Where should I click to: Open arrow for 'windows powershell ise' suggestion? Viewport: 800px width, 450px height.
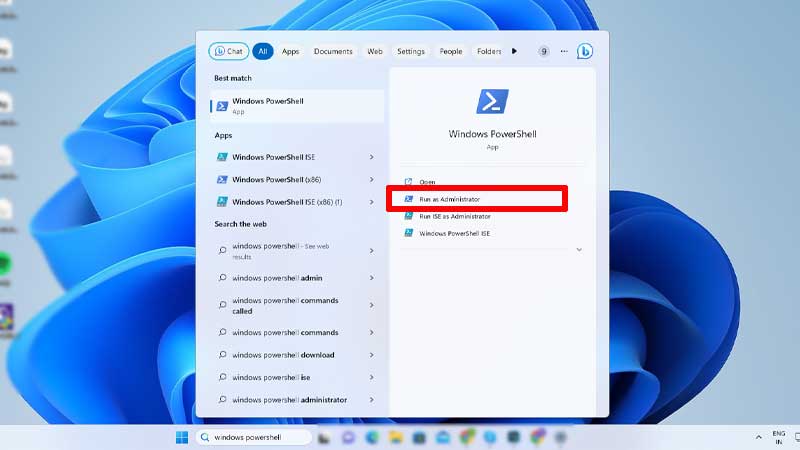click(x=371, y=378)
